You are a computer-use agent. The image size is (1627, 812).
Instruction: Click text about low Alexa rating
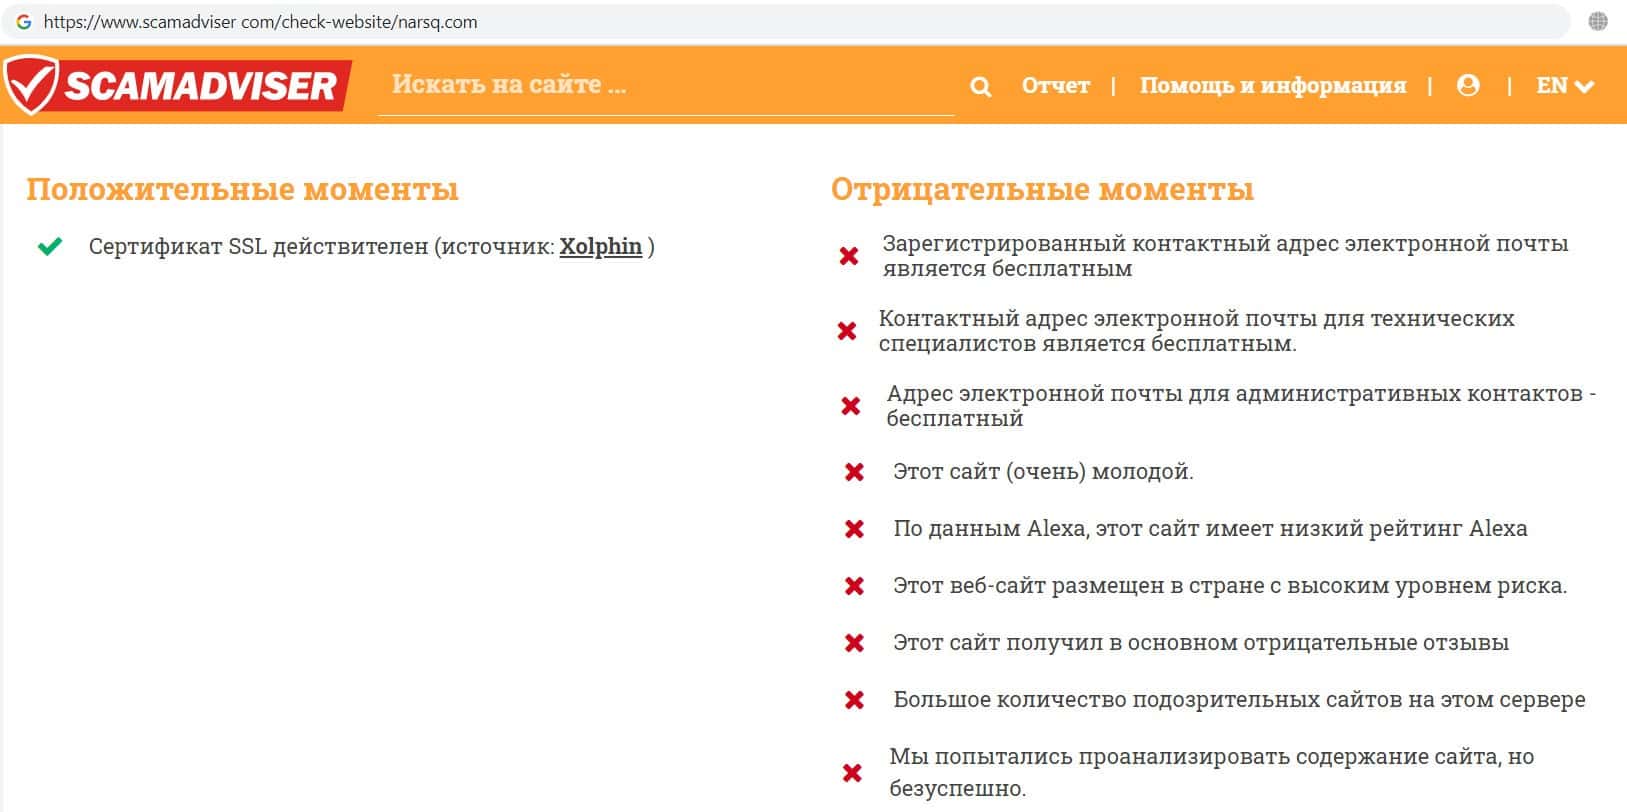(1210, 529)
